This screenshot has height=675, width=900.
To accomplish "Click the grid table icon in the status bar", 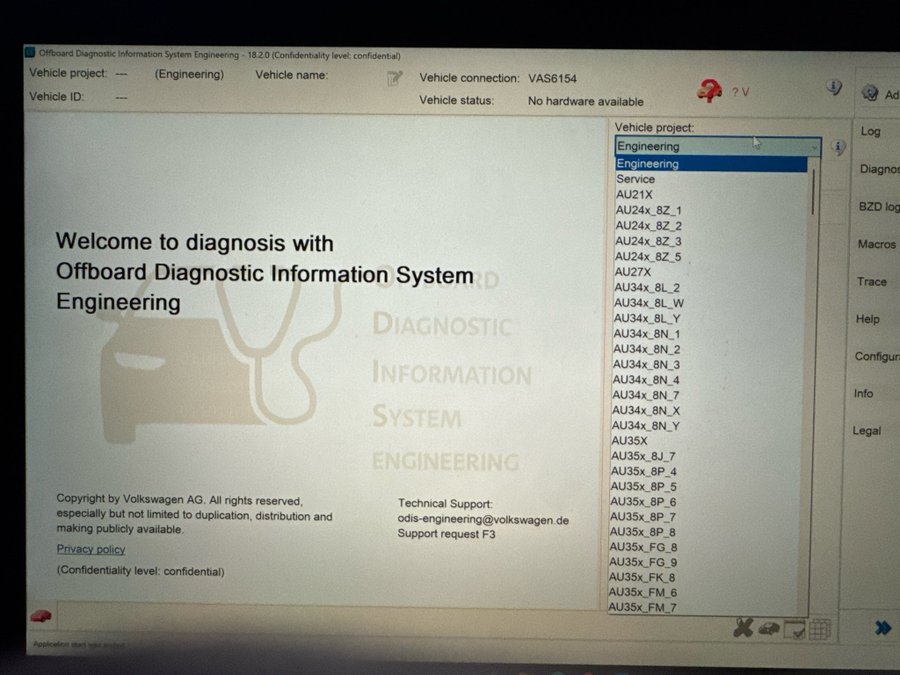I will [820, 629].
